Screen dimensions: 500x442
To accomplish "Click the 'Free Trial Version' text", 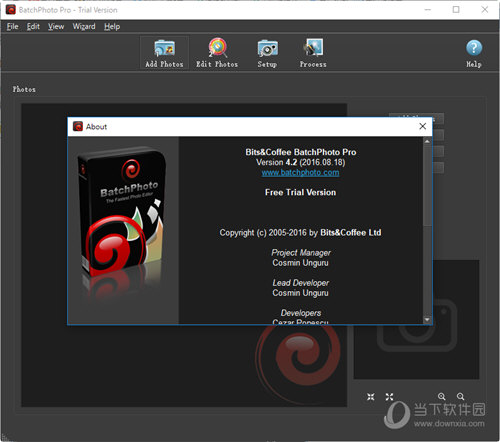I will (x=300, y=192).
